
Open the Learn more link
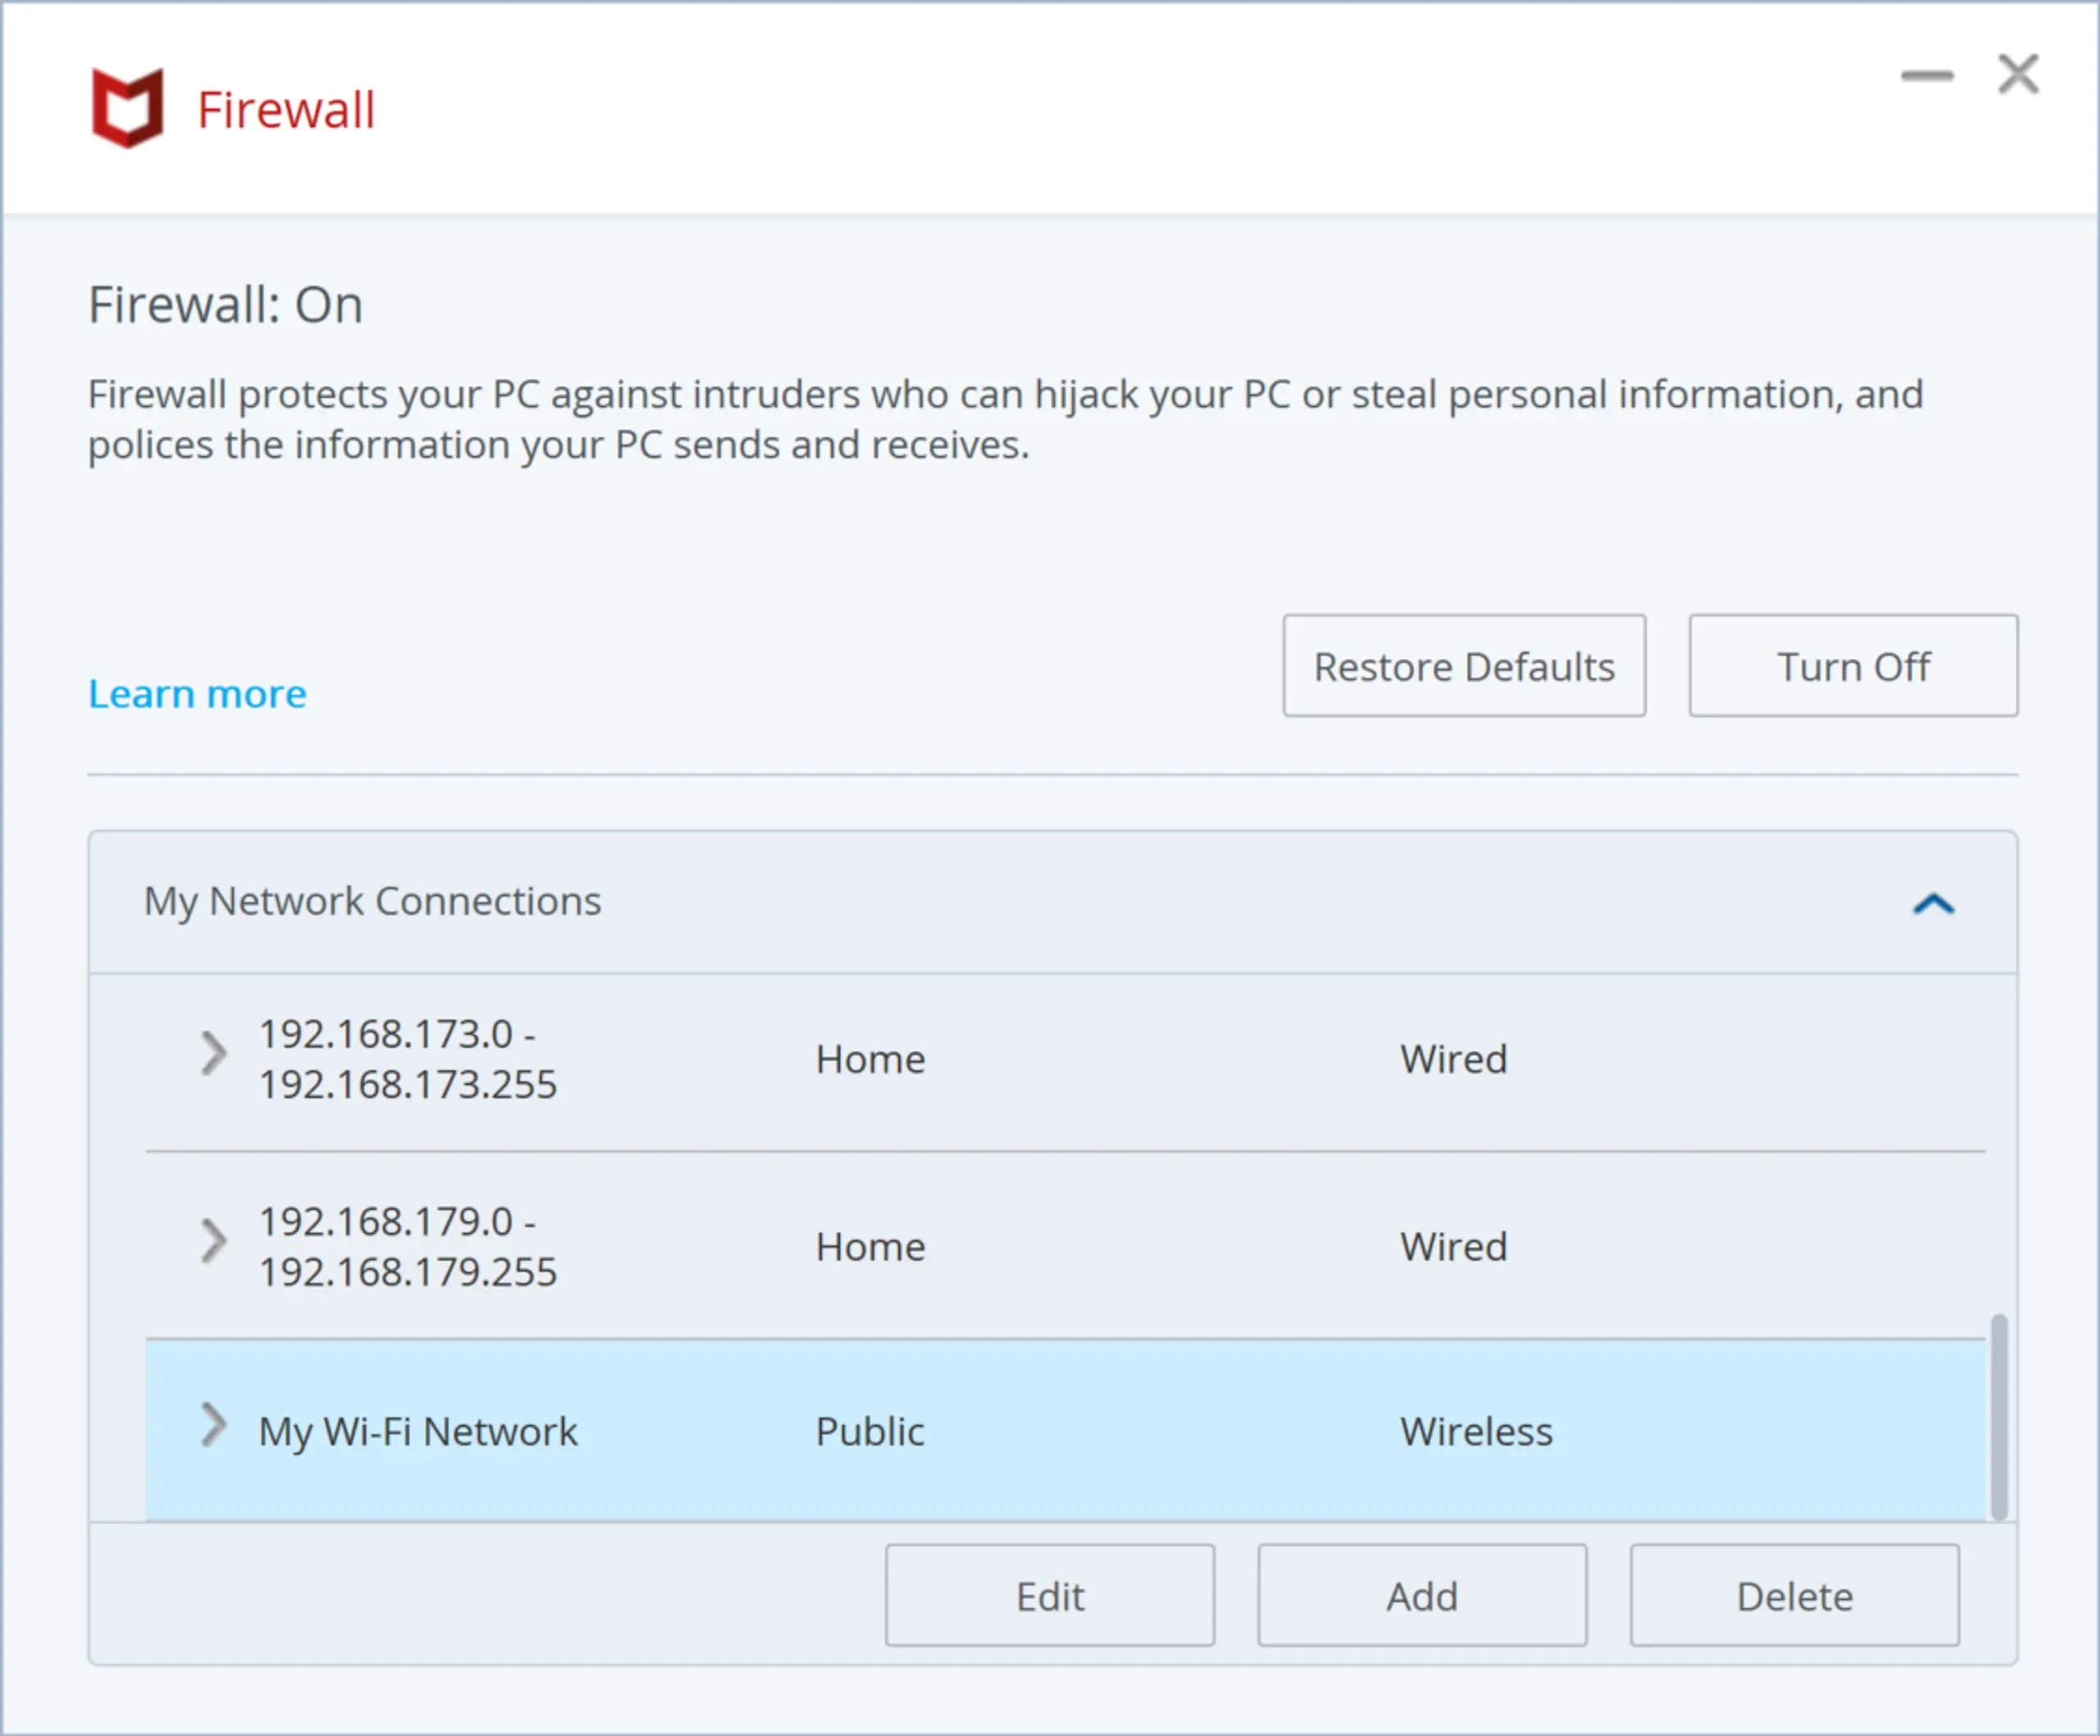coord(197,694)
